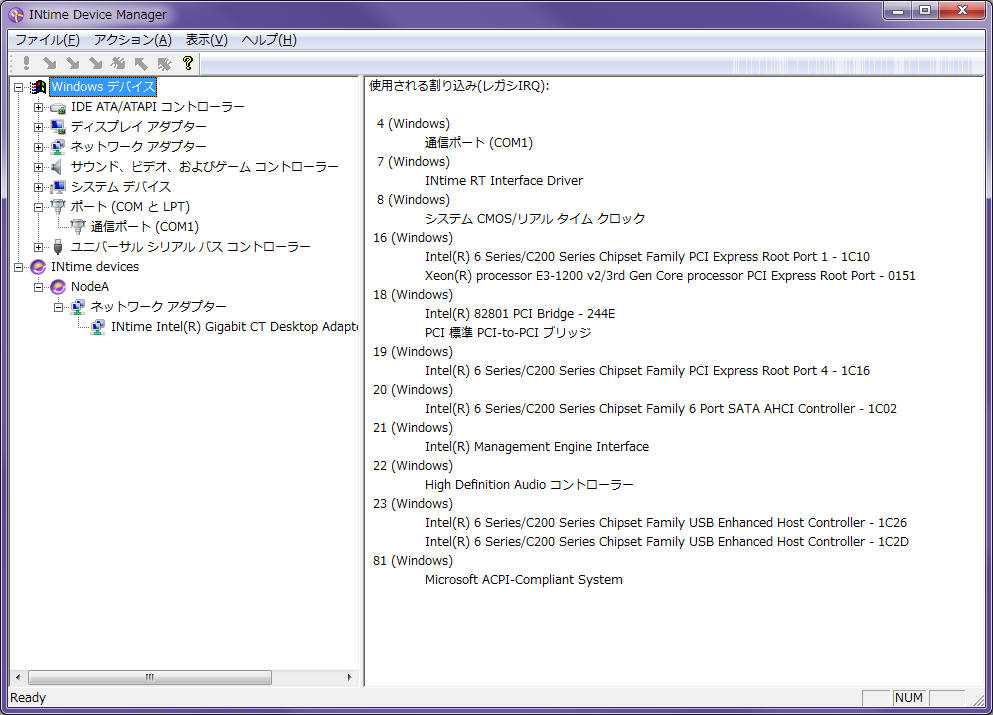The image size is (993, 715).
Task: Click the INtime Intel(R) Gigabit CT adapter icon
Action: pyautogui.click(x=98, y=327)
